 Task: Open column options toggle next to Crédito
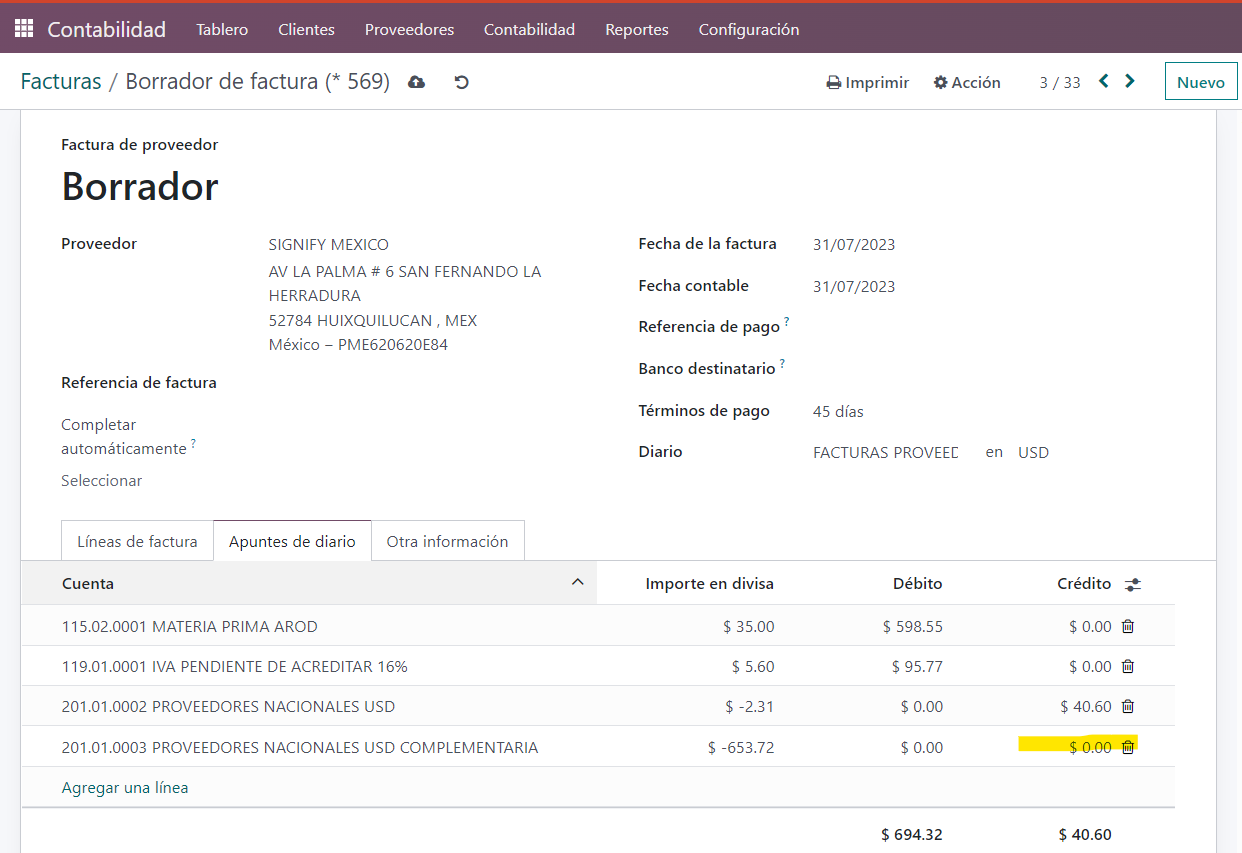[1133, 584]
